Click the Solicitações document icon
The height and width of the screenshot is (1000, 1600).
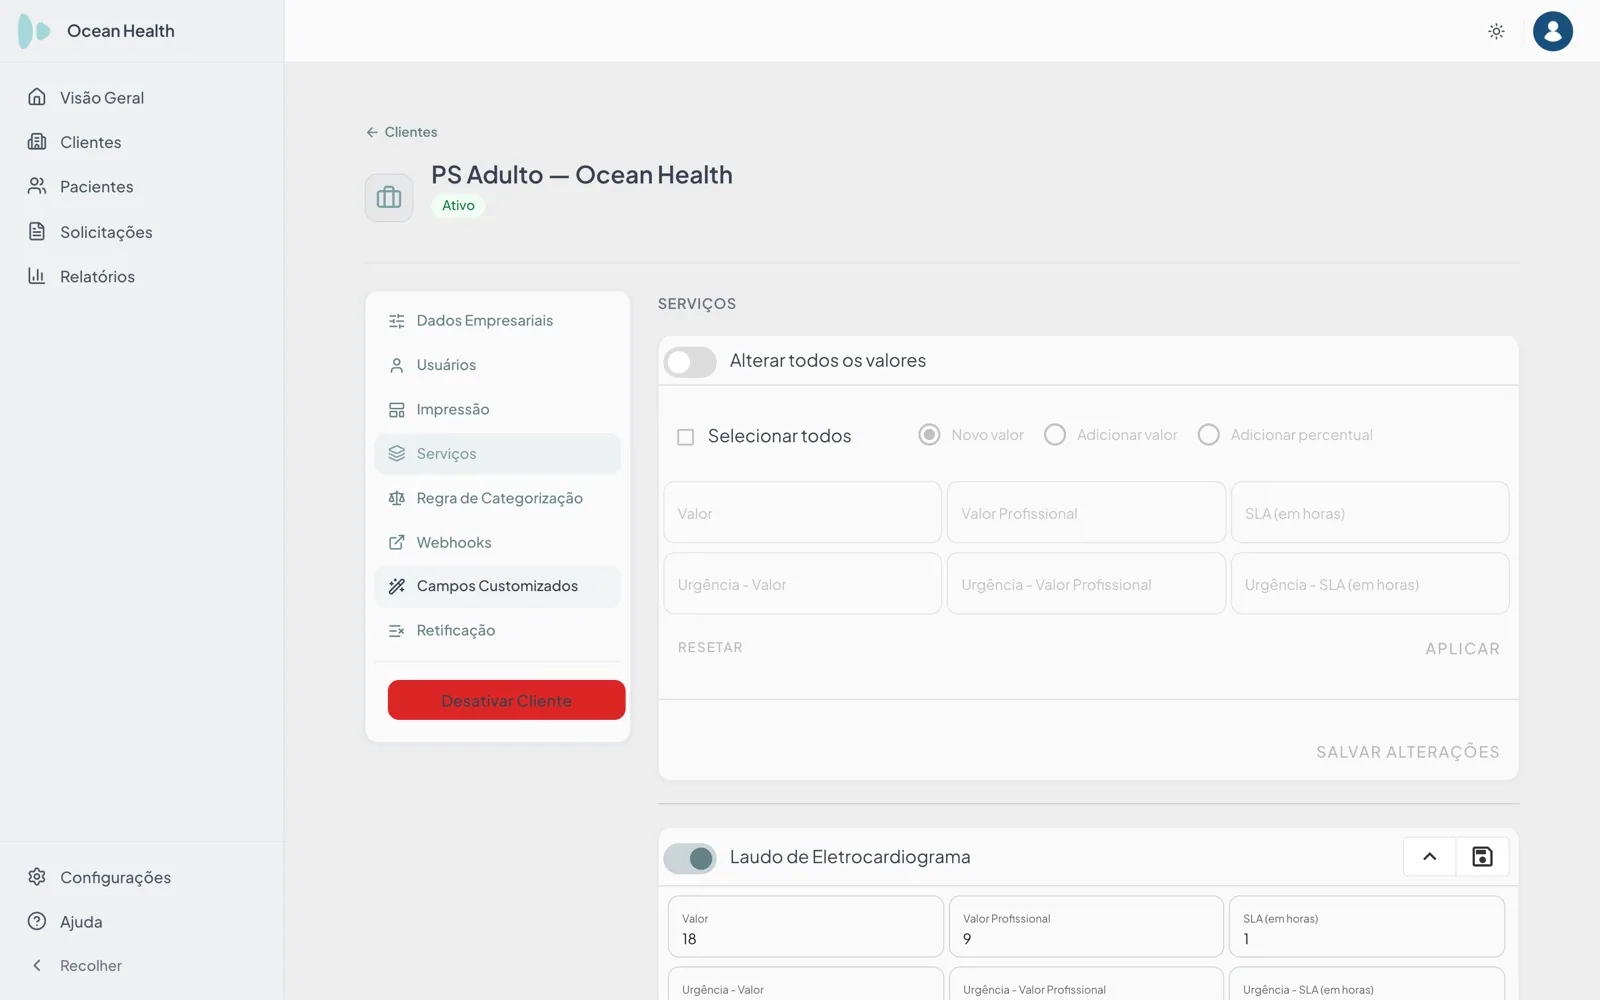(x=37, y=231)
